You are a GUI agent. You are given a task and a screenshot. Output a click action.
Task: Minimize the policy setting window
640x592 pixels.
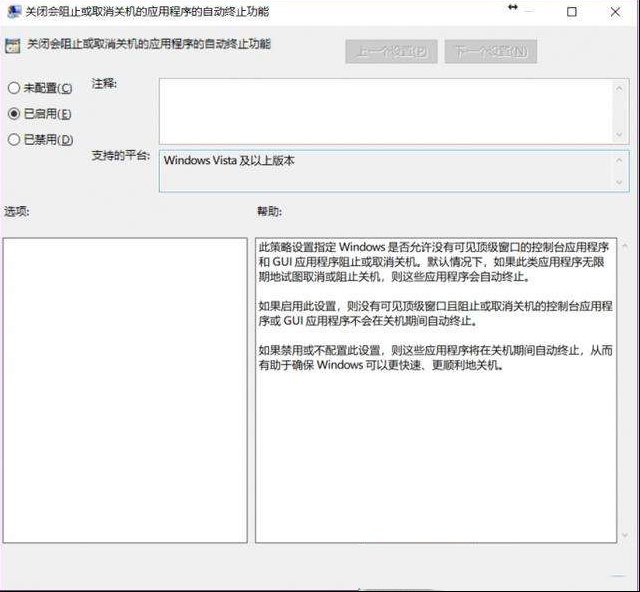pos(529,12)
